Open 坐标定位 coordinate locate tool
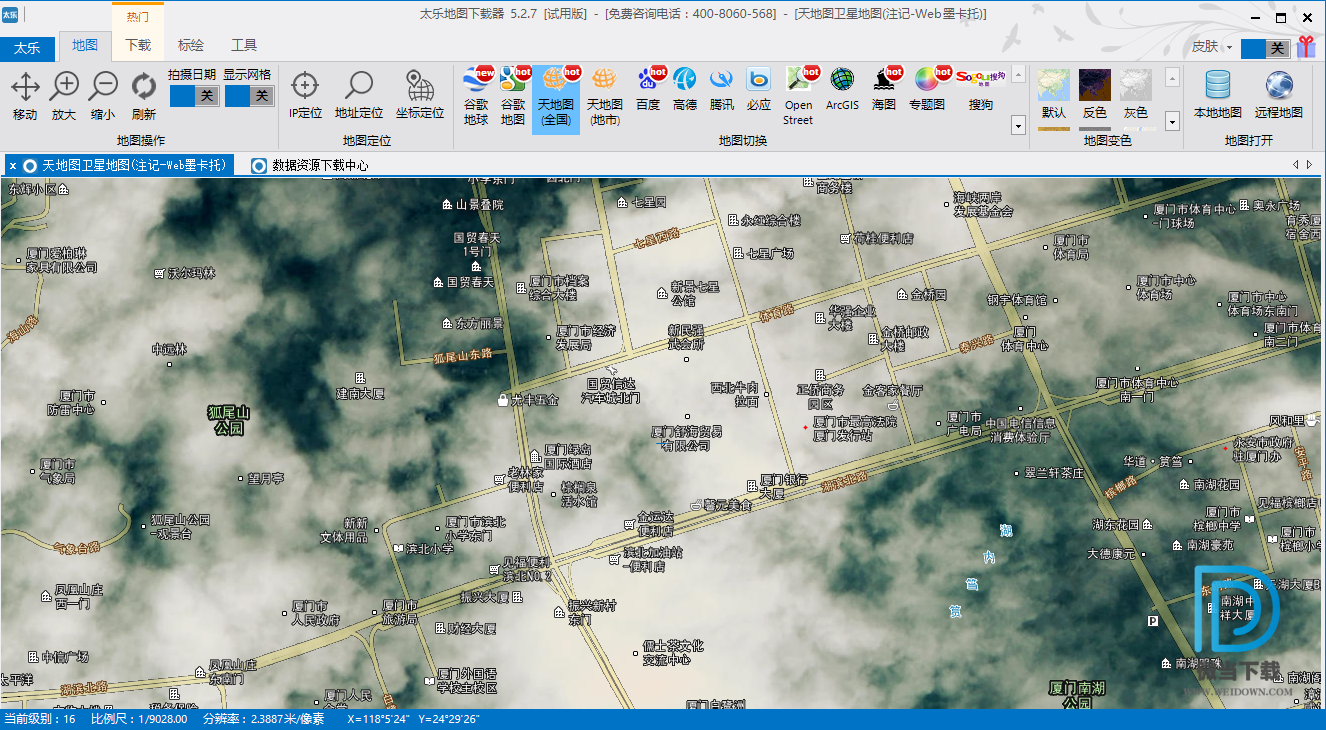 tap(420, 96)
